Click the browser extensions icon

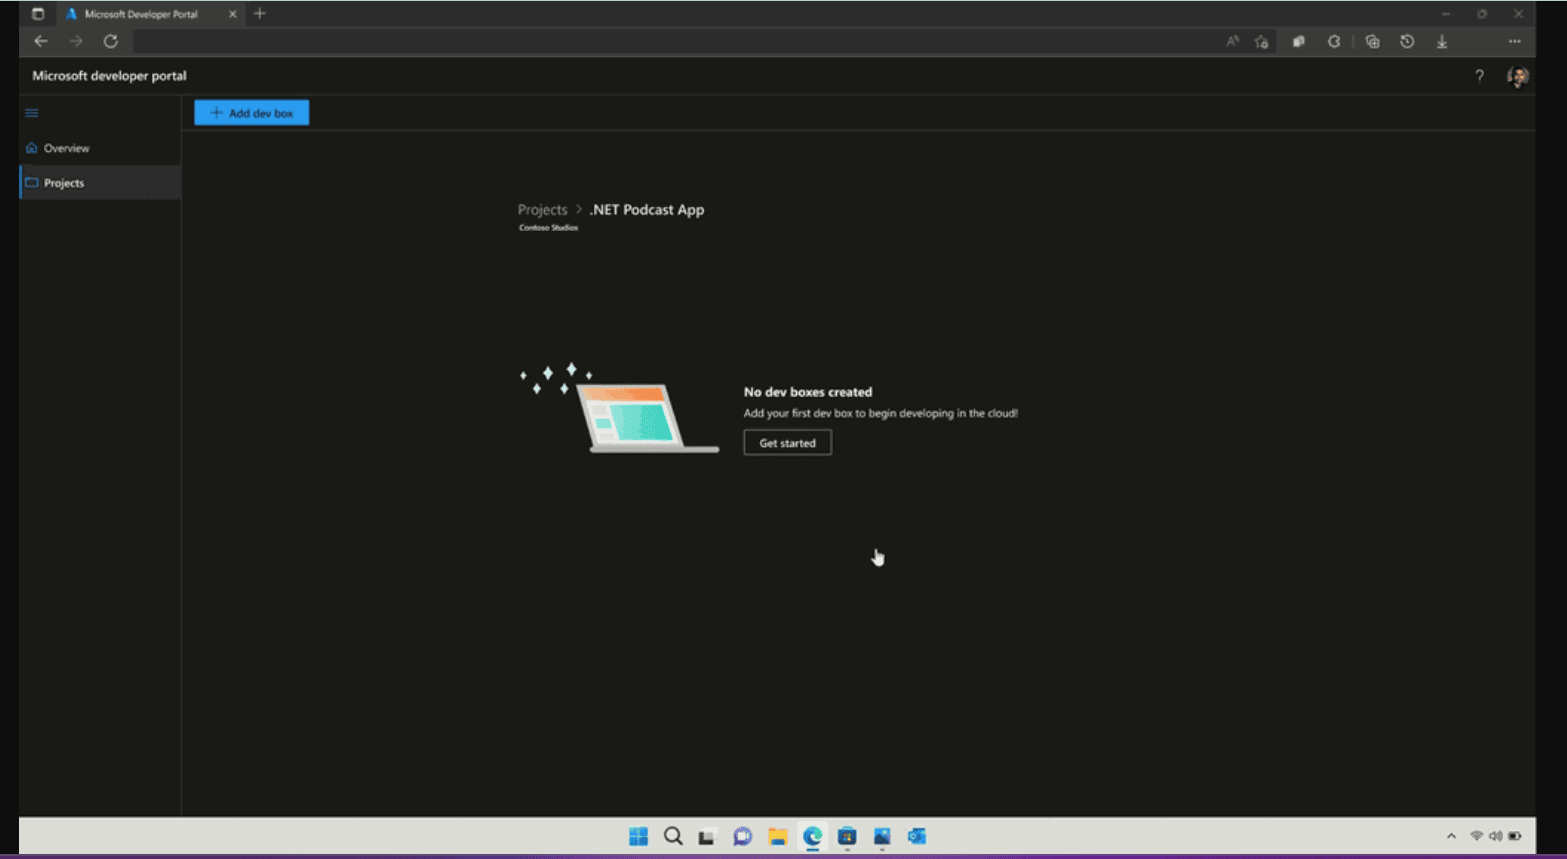(1334, 41)
